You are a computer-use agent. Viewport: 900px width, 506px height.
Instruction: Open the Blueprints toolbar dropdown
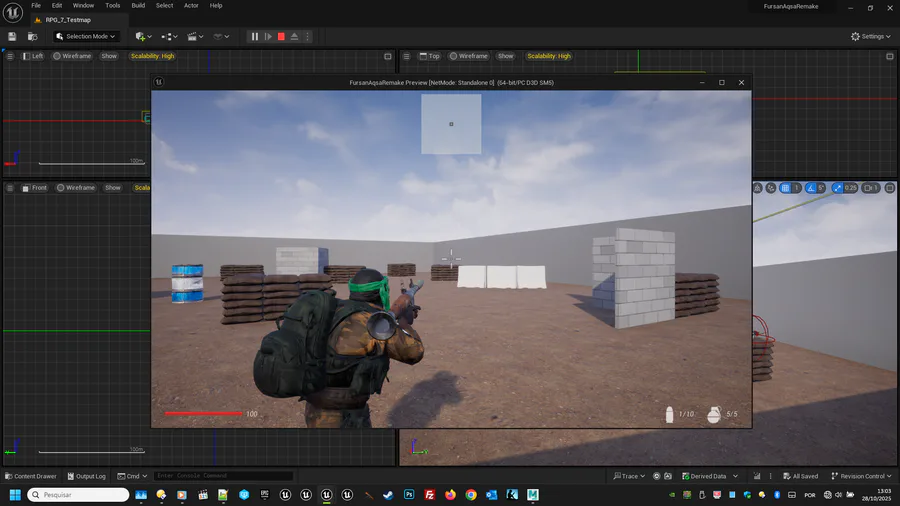tap(169, 36)
